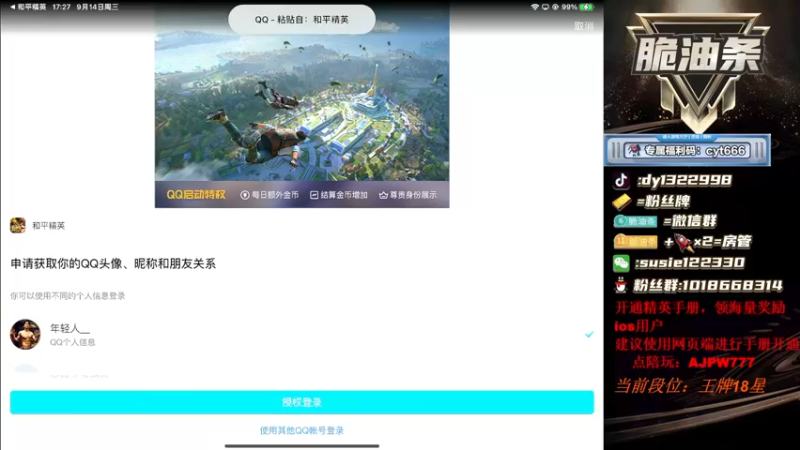The image size is (800, 450).
Task: Click the 粉丝群:1018668314 text
Action: (x=708, y=285)
